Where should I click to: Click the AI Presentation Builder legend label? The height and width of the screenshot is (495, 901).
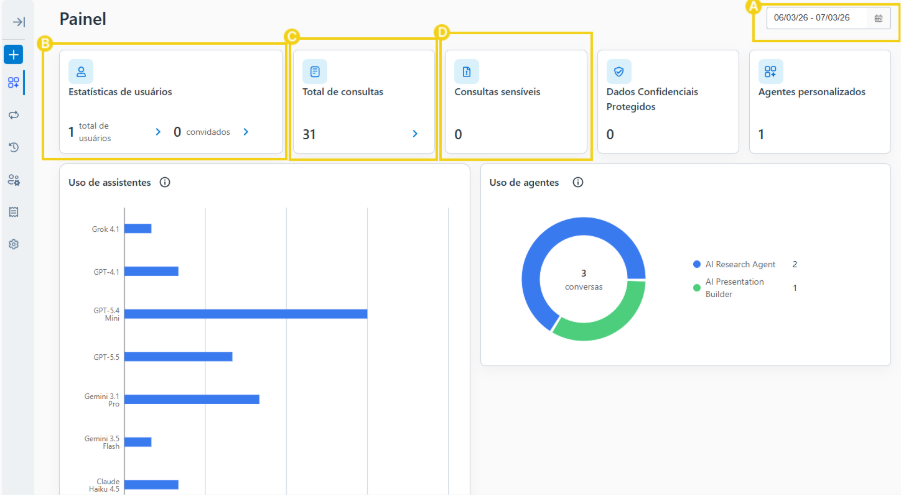734,288
